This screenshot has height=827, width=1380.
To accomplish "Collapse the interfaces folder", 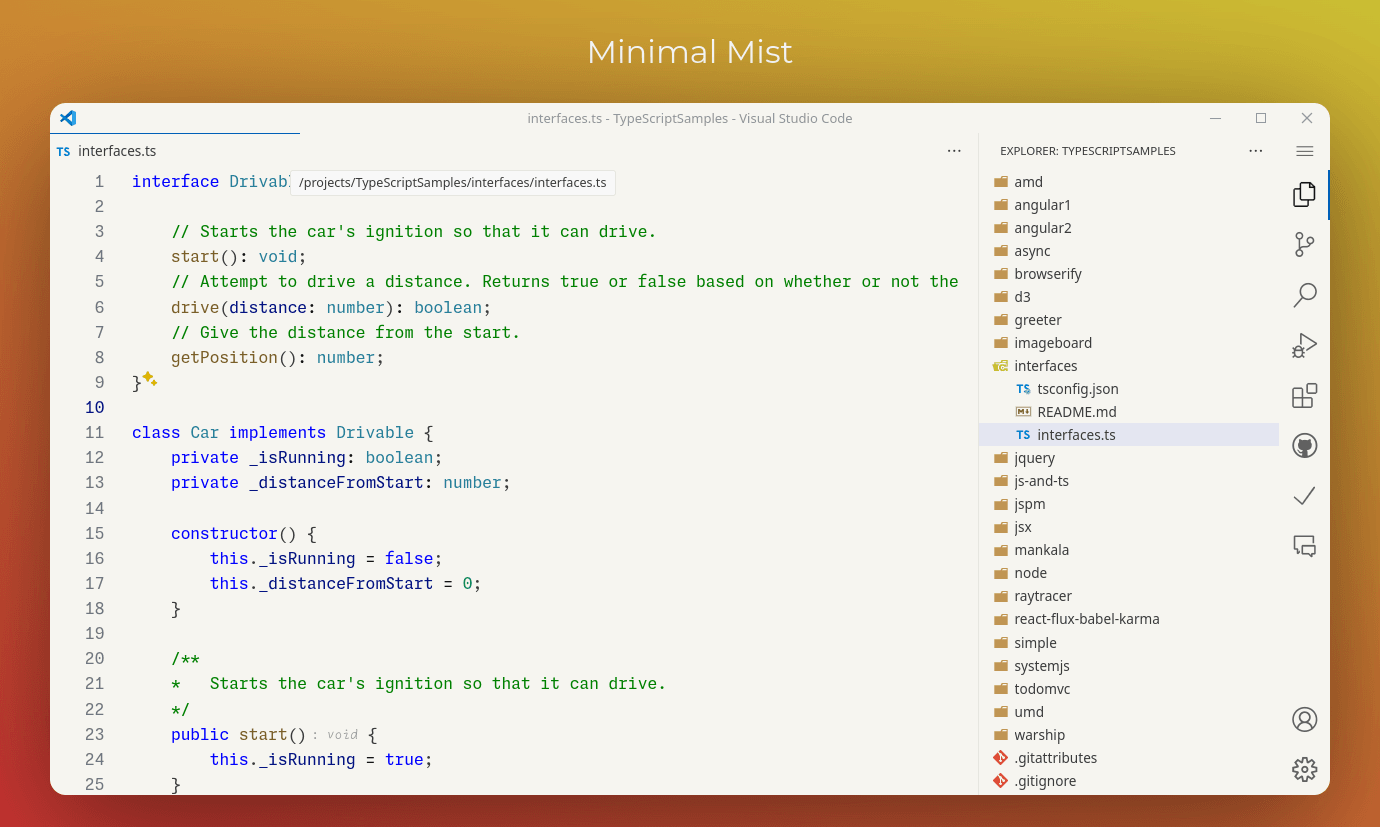I will [x=1047, y=365].
